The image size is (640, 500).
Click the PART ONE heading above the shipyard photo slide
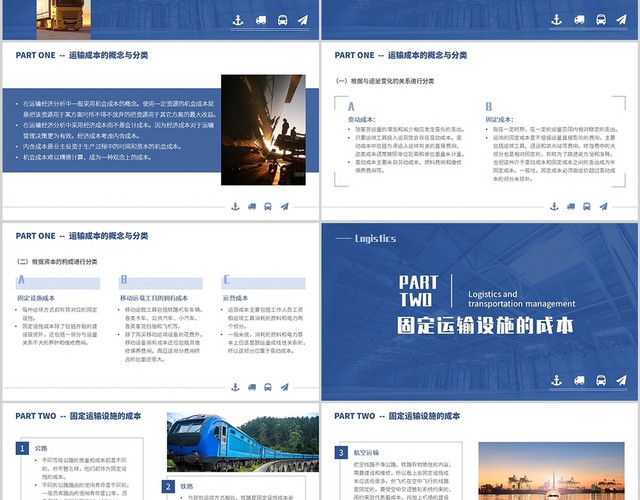click(x=82, y=55)
